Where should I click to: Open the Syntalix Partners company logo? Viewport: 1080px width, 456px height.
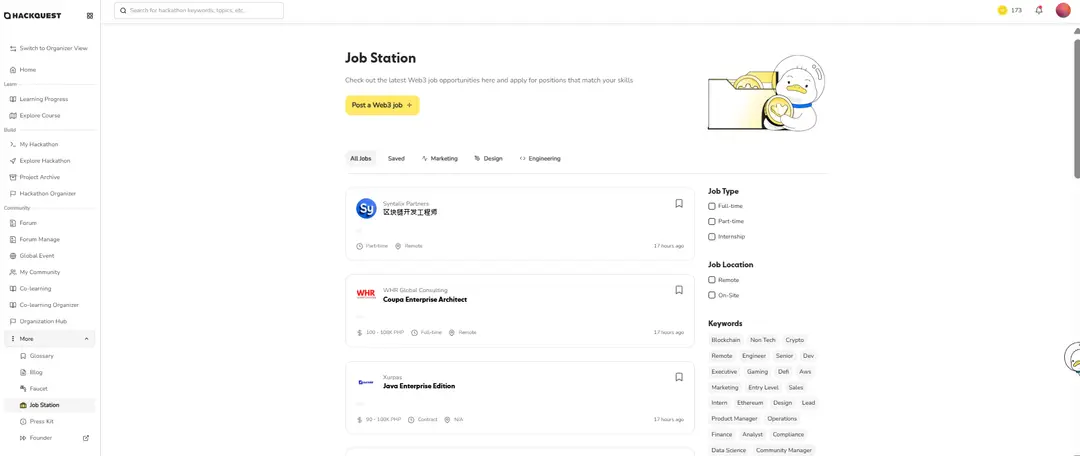(366, 208)
